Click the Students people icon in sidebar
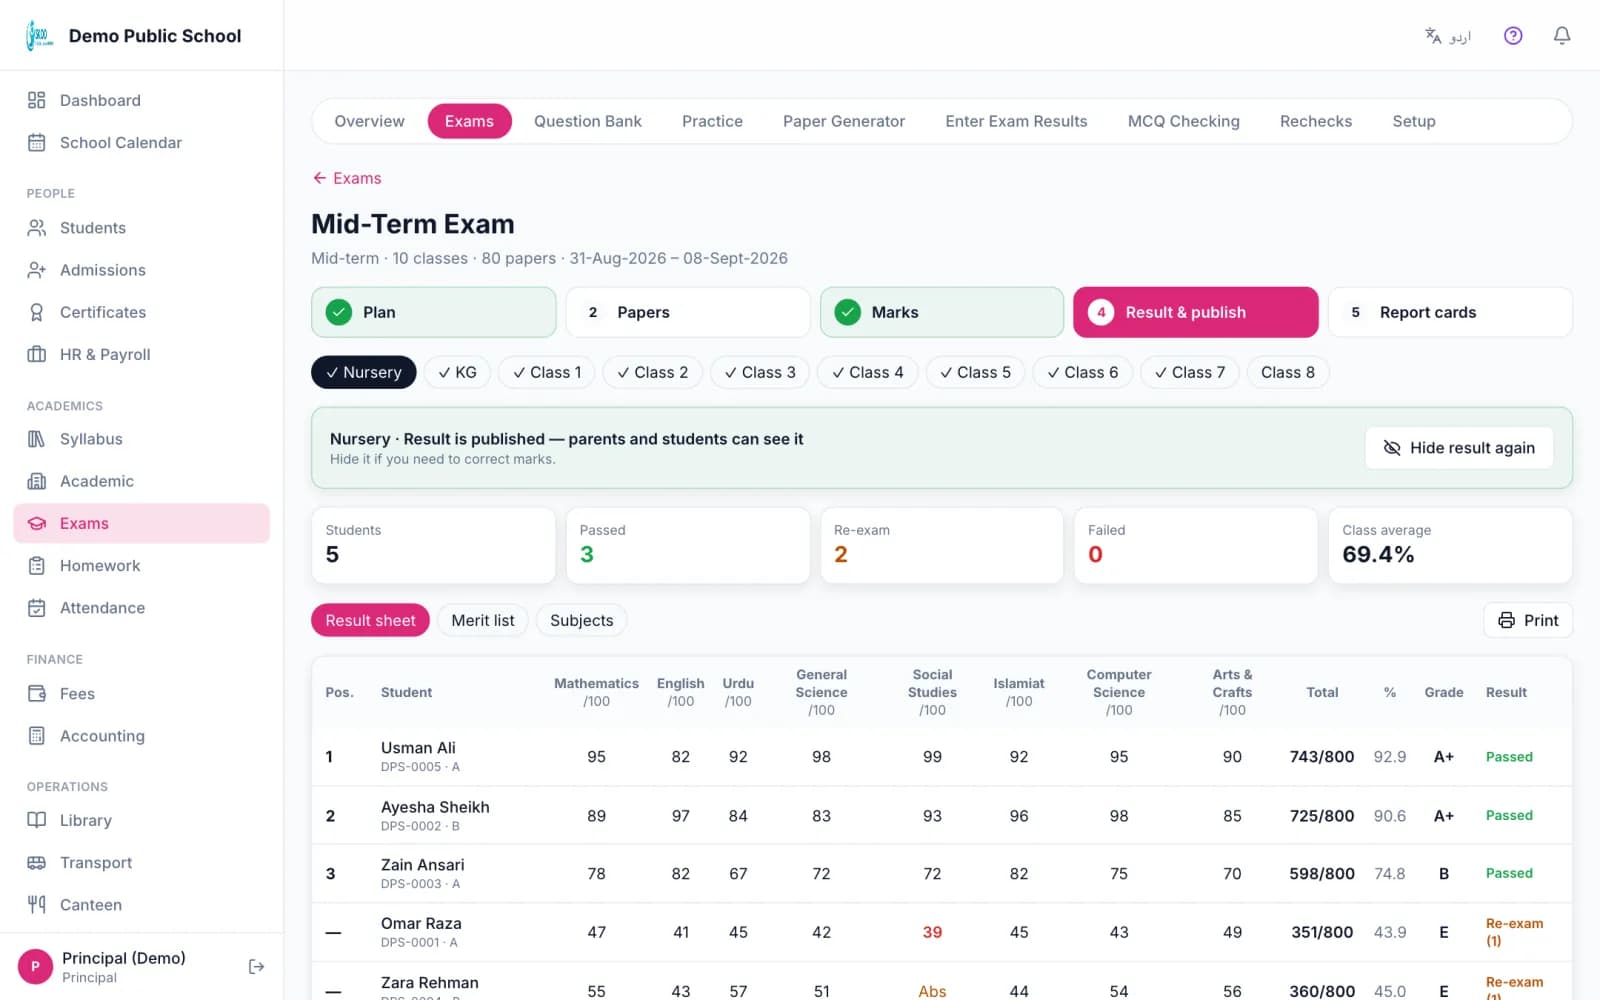Viewport: 1600px width, 1000px height. pos(37,228)
